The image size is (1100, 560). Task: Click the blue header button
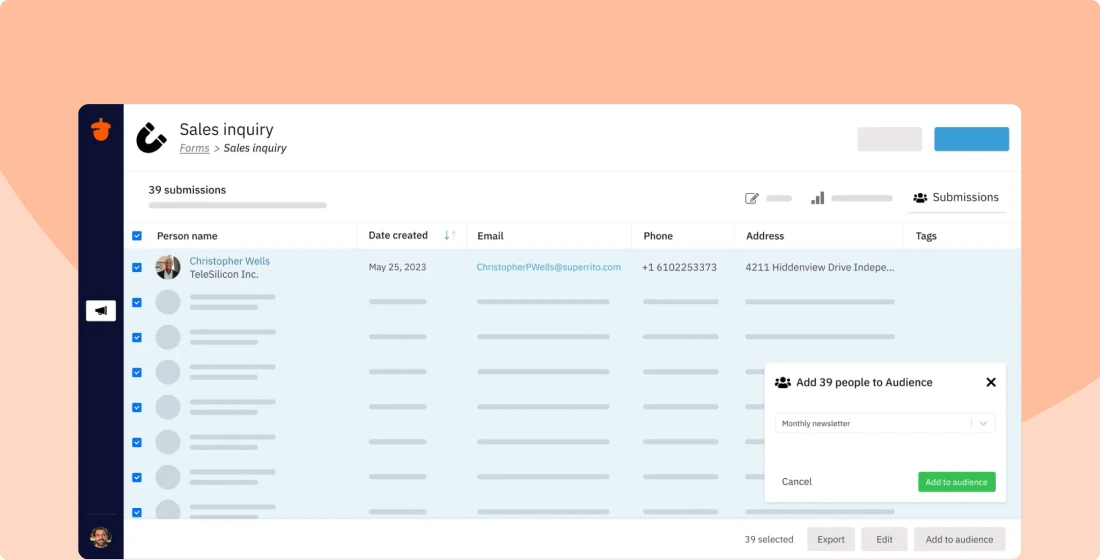[971, 139]
